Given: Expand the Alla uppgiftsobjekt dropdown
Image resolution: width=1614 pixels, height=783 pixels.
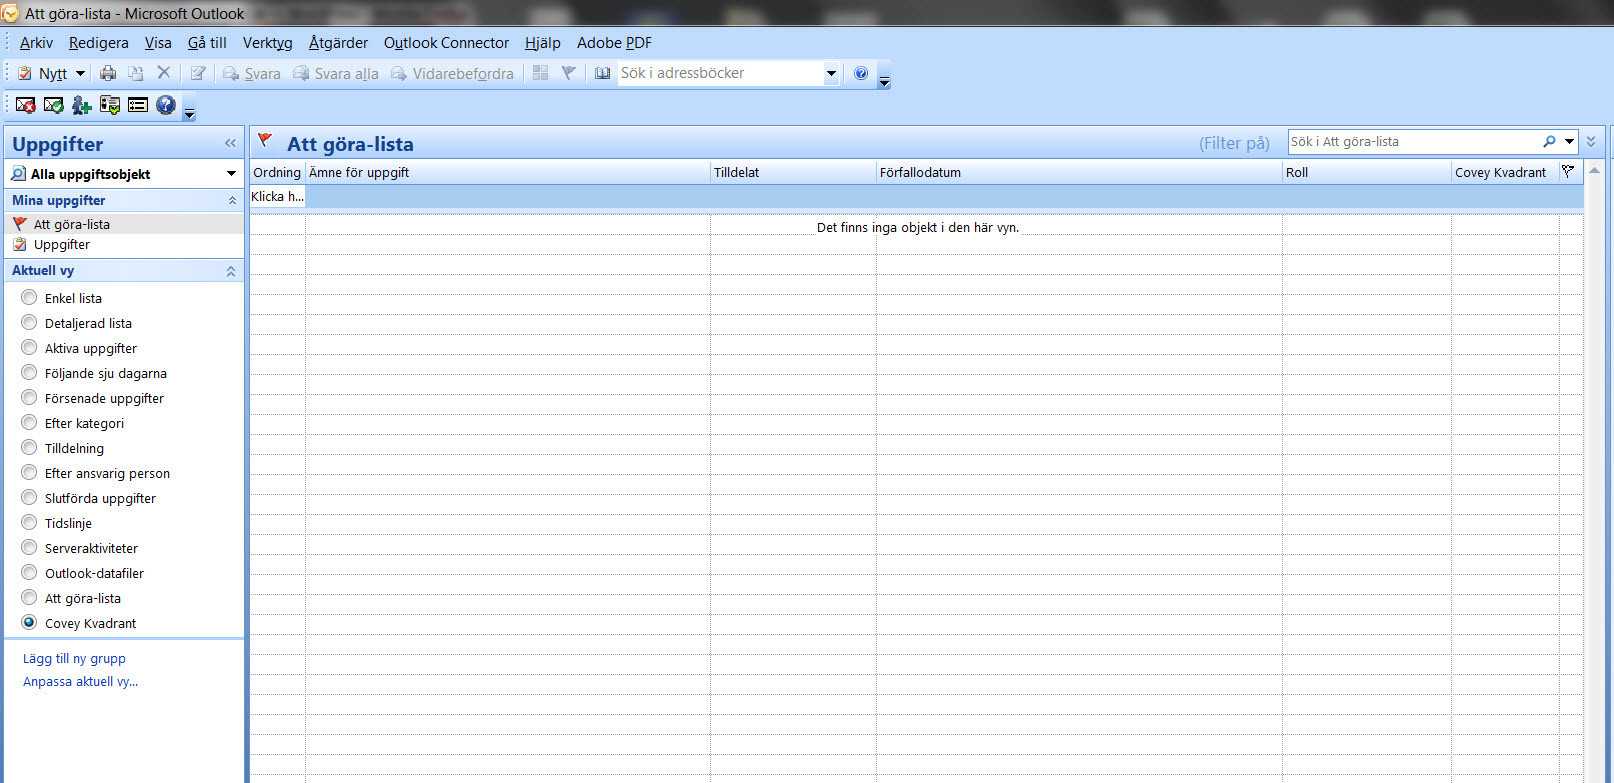Looking at the screenshot, I should tap(231, 174).
